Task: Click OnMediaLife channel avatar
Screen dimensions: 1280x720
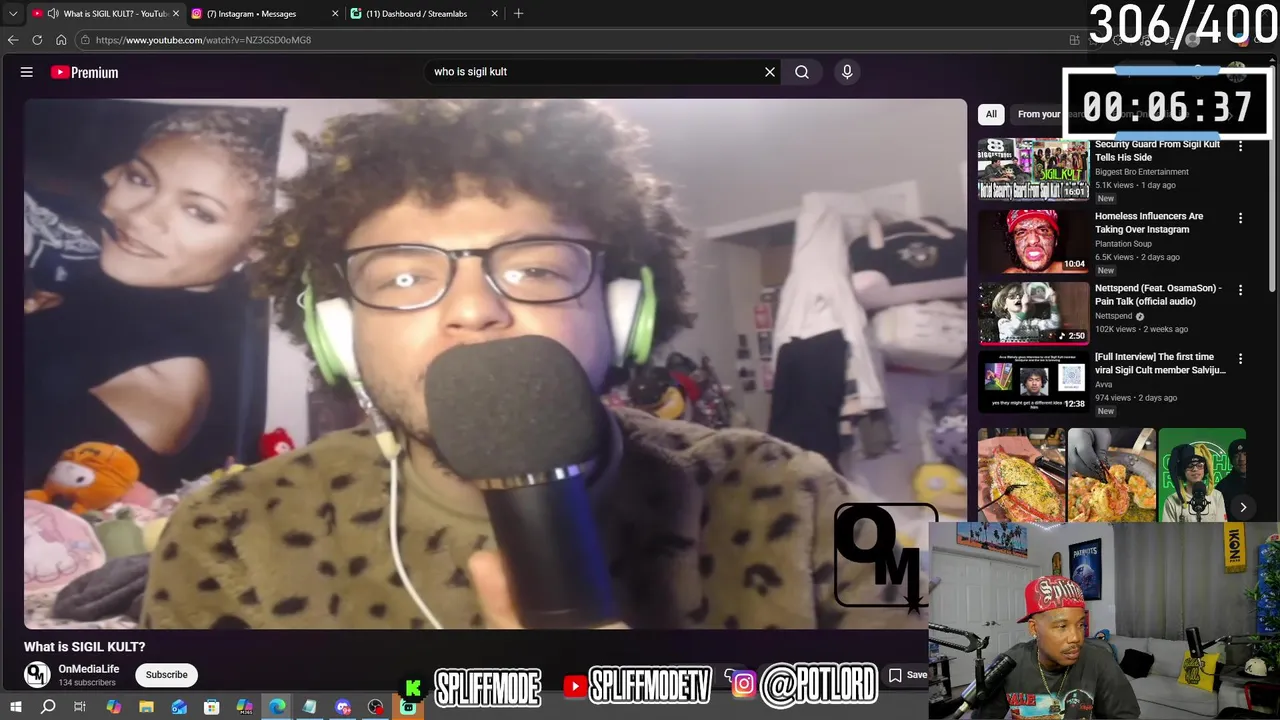Action: point(37,674)
